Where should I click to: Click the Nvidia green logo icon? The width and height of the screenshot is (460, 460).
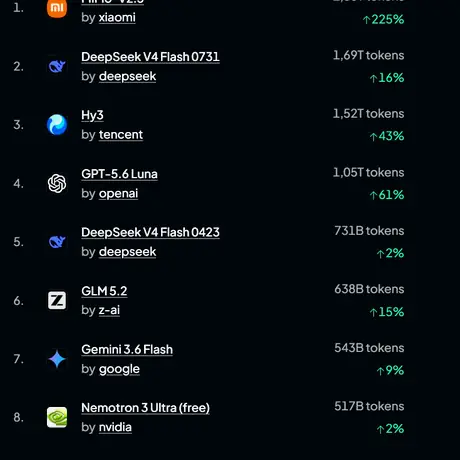pyautogui.click(x=57, y=417)
